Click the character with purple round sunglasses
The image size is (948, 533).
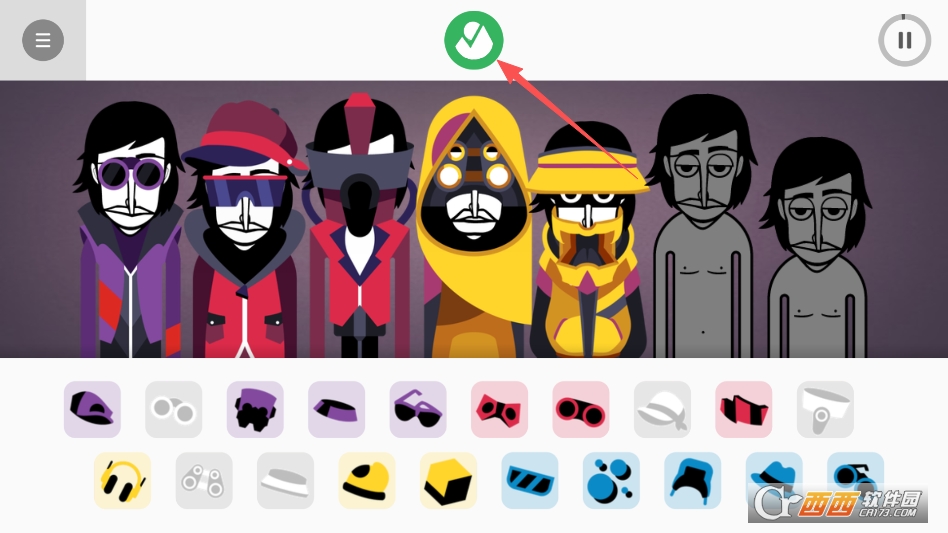point(130,230)
